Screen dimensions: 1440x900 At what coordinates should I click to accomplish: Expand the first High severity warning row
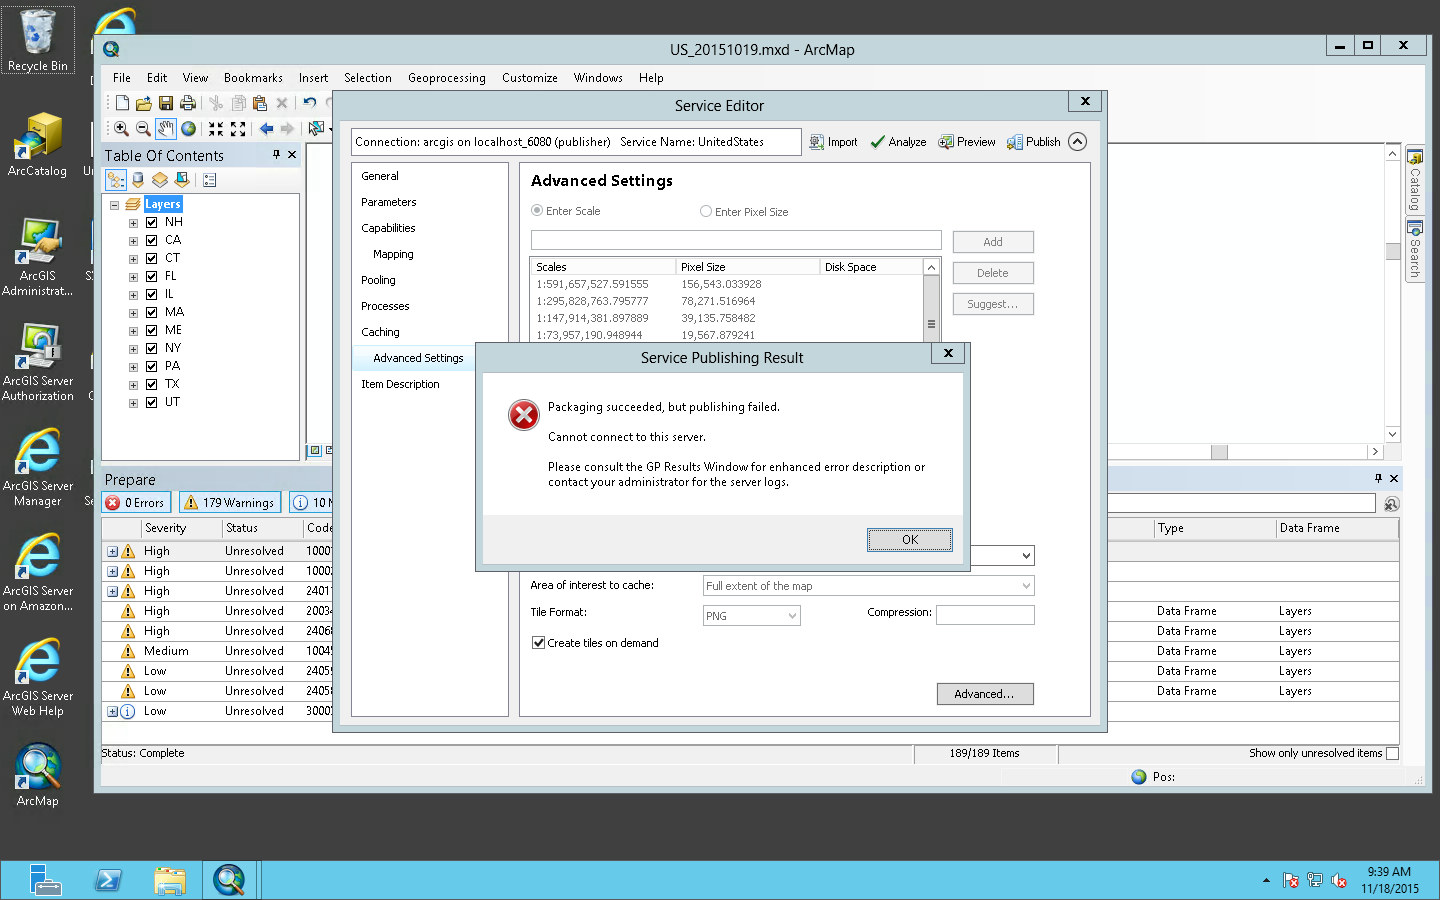112,551
